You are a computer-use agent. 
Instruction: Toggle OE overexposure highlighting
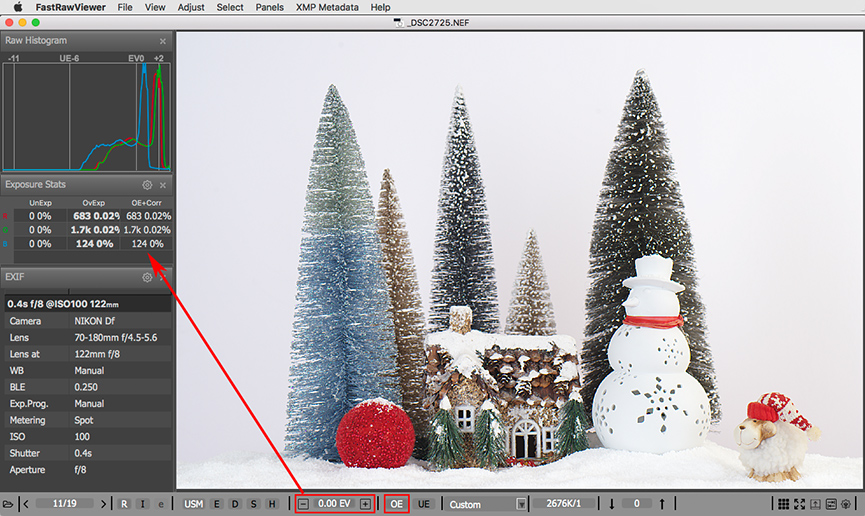tap(397, 504)
